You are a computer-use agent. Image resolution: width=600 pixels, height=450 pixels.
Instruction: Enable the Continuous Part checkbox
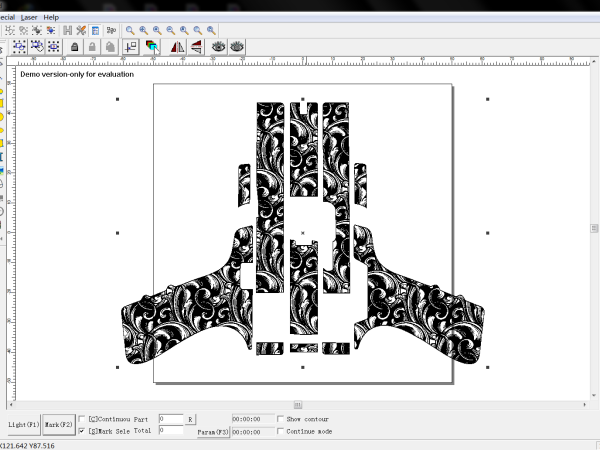click(82, 419)
